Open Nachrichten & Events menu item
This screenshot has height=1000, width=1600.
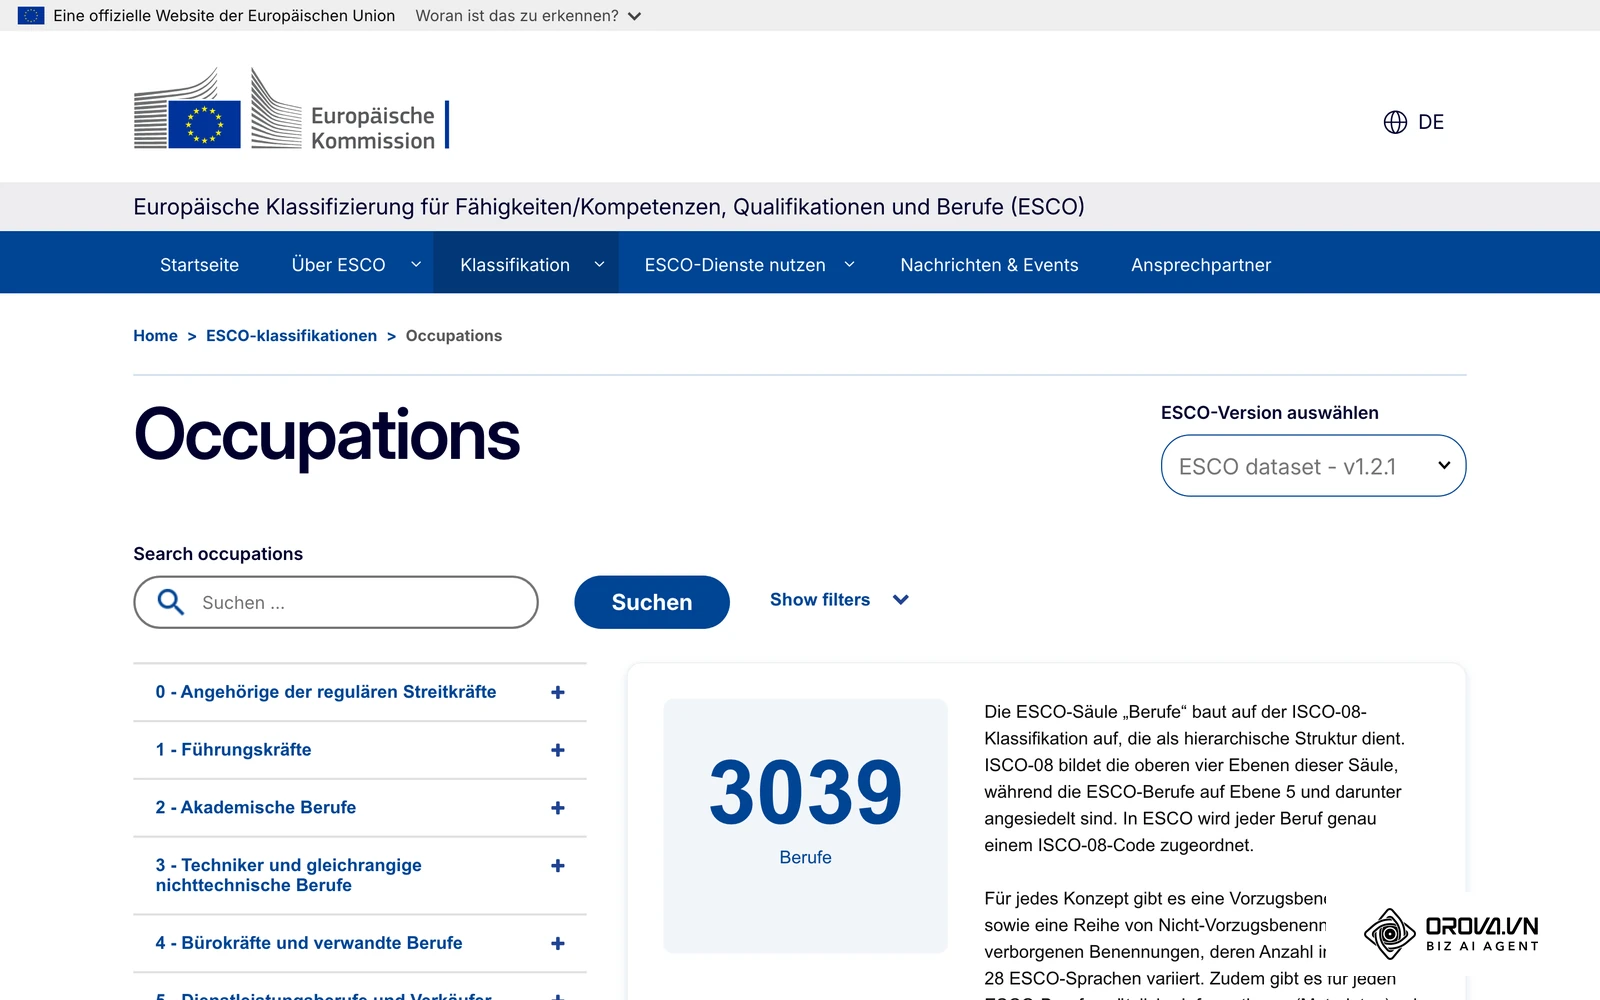989,265
